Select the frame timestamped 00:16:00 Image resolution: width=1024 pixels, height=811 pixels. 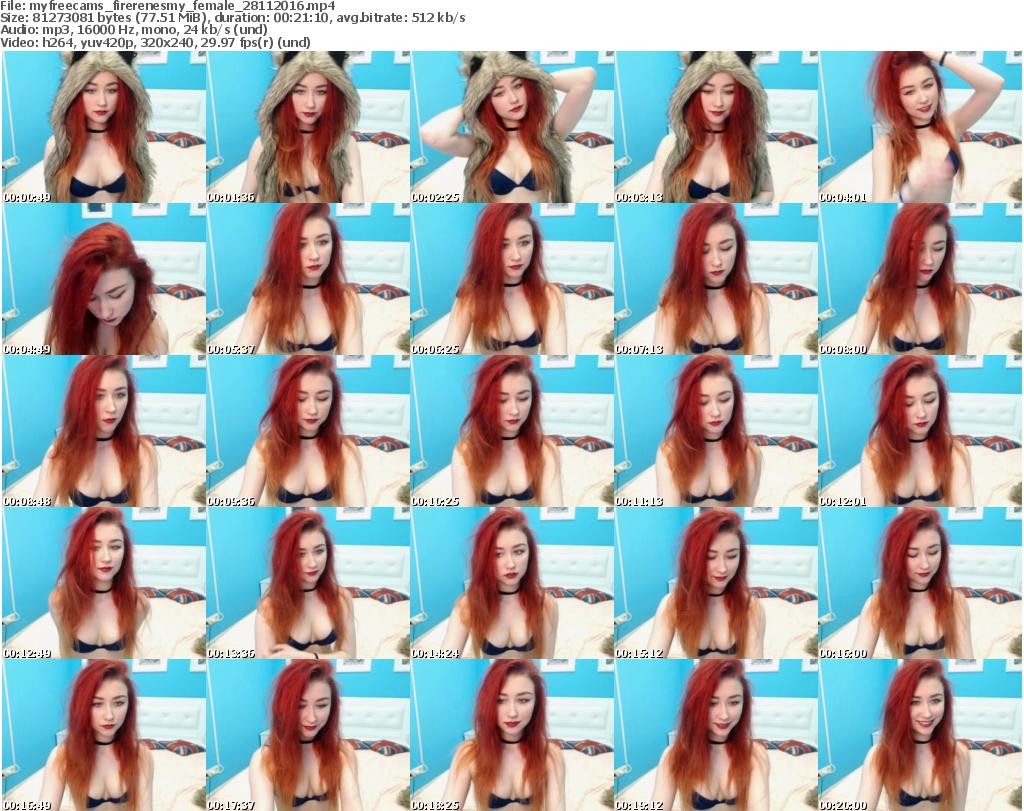(x=920, y=583)
